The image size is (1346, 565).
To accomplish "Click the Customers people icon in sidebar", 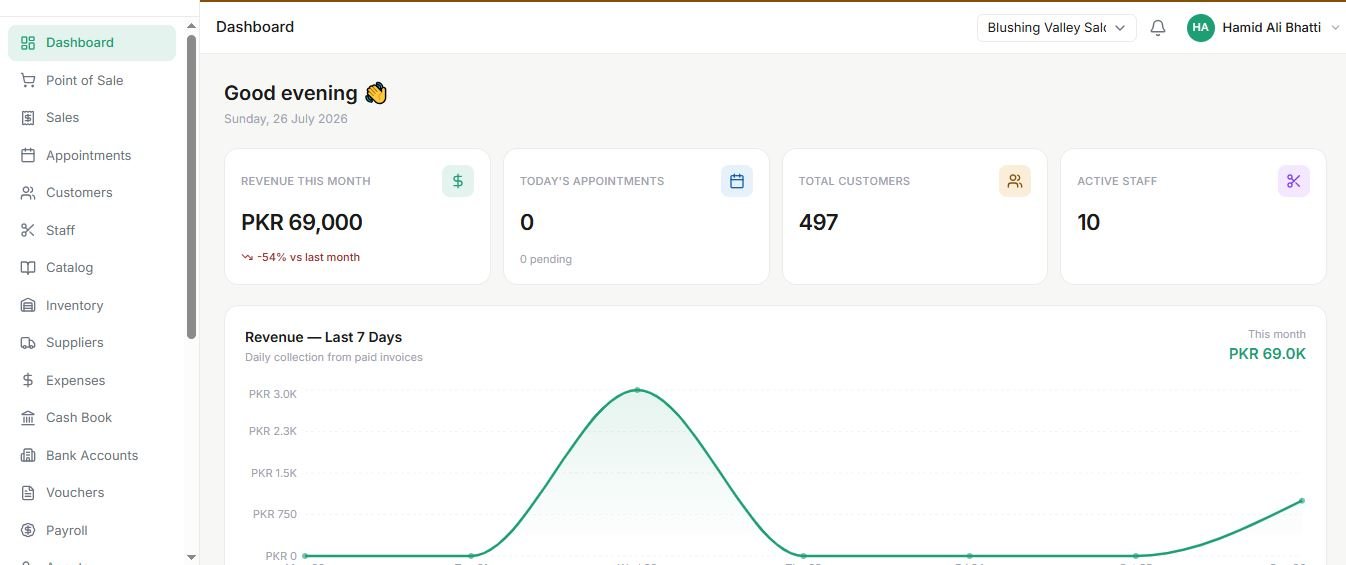I will [x=28, y=193].
